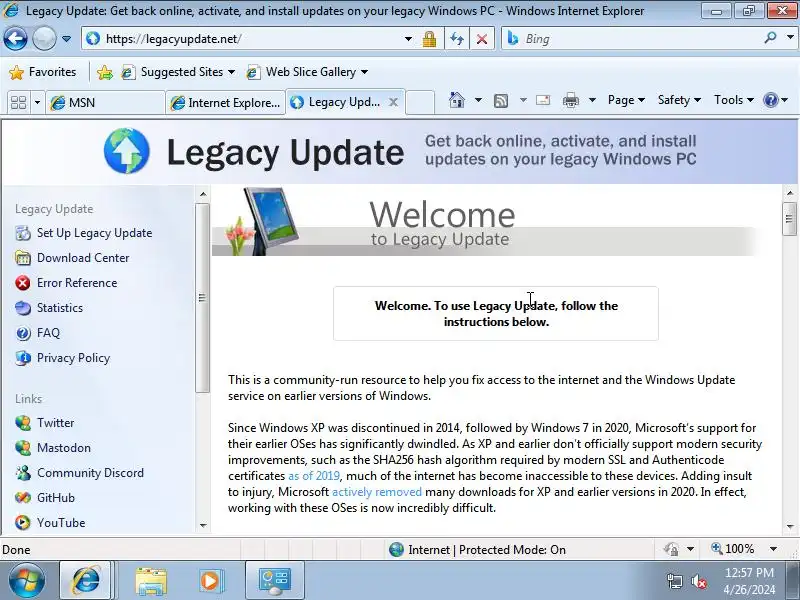Screen dimensions: 800x600
Task: Click the Refresh page icon
Action: (x=457, y=39)
